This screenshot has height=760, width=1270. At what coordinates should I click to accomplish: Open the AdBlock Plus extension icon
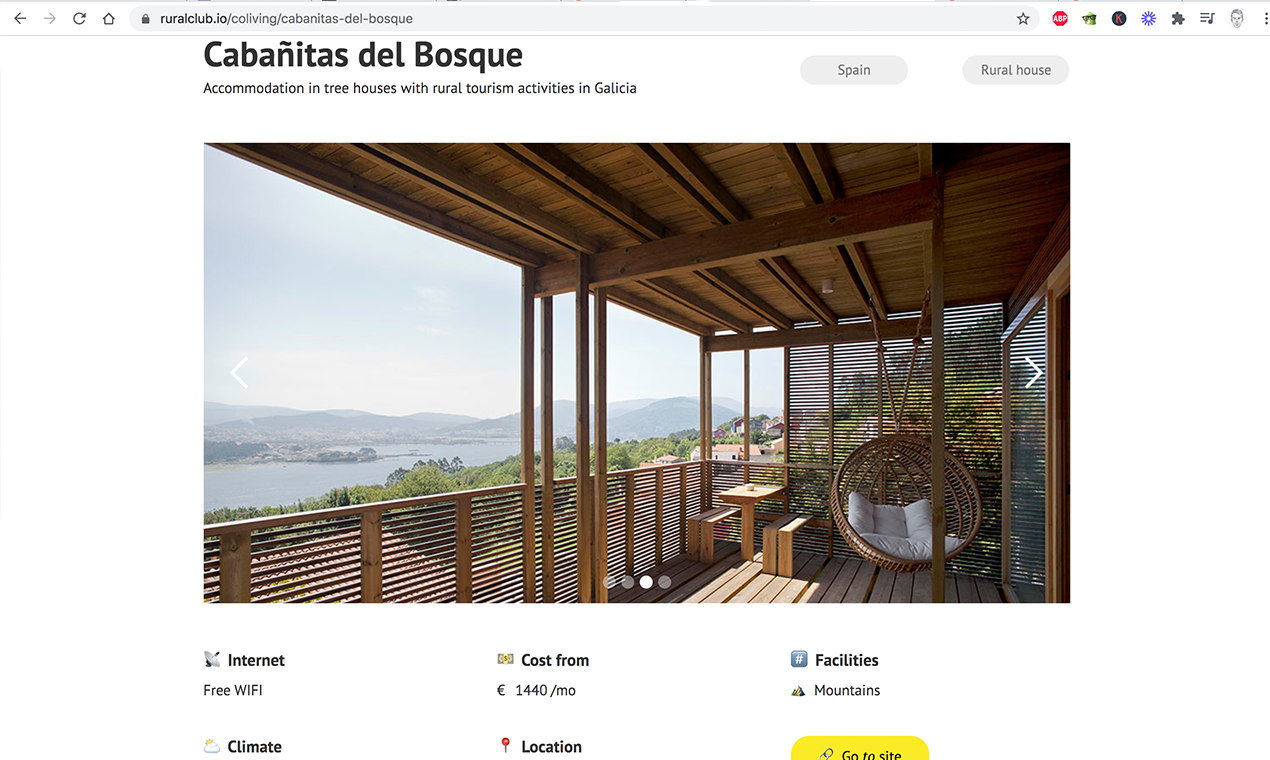1060,18
